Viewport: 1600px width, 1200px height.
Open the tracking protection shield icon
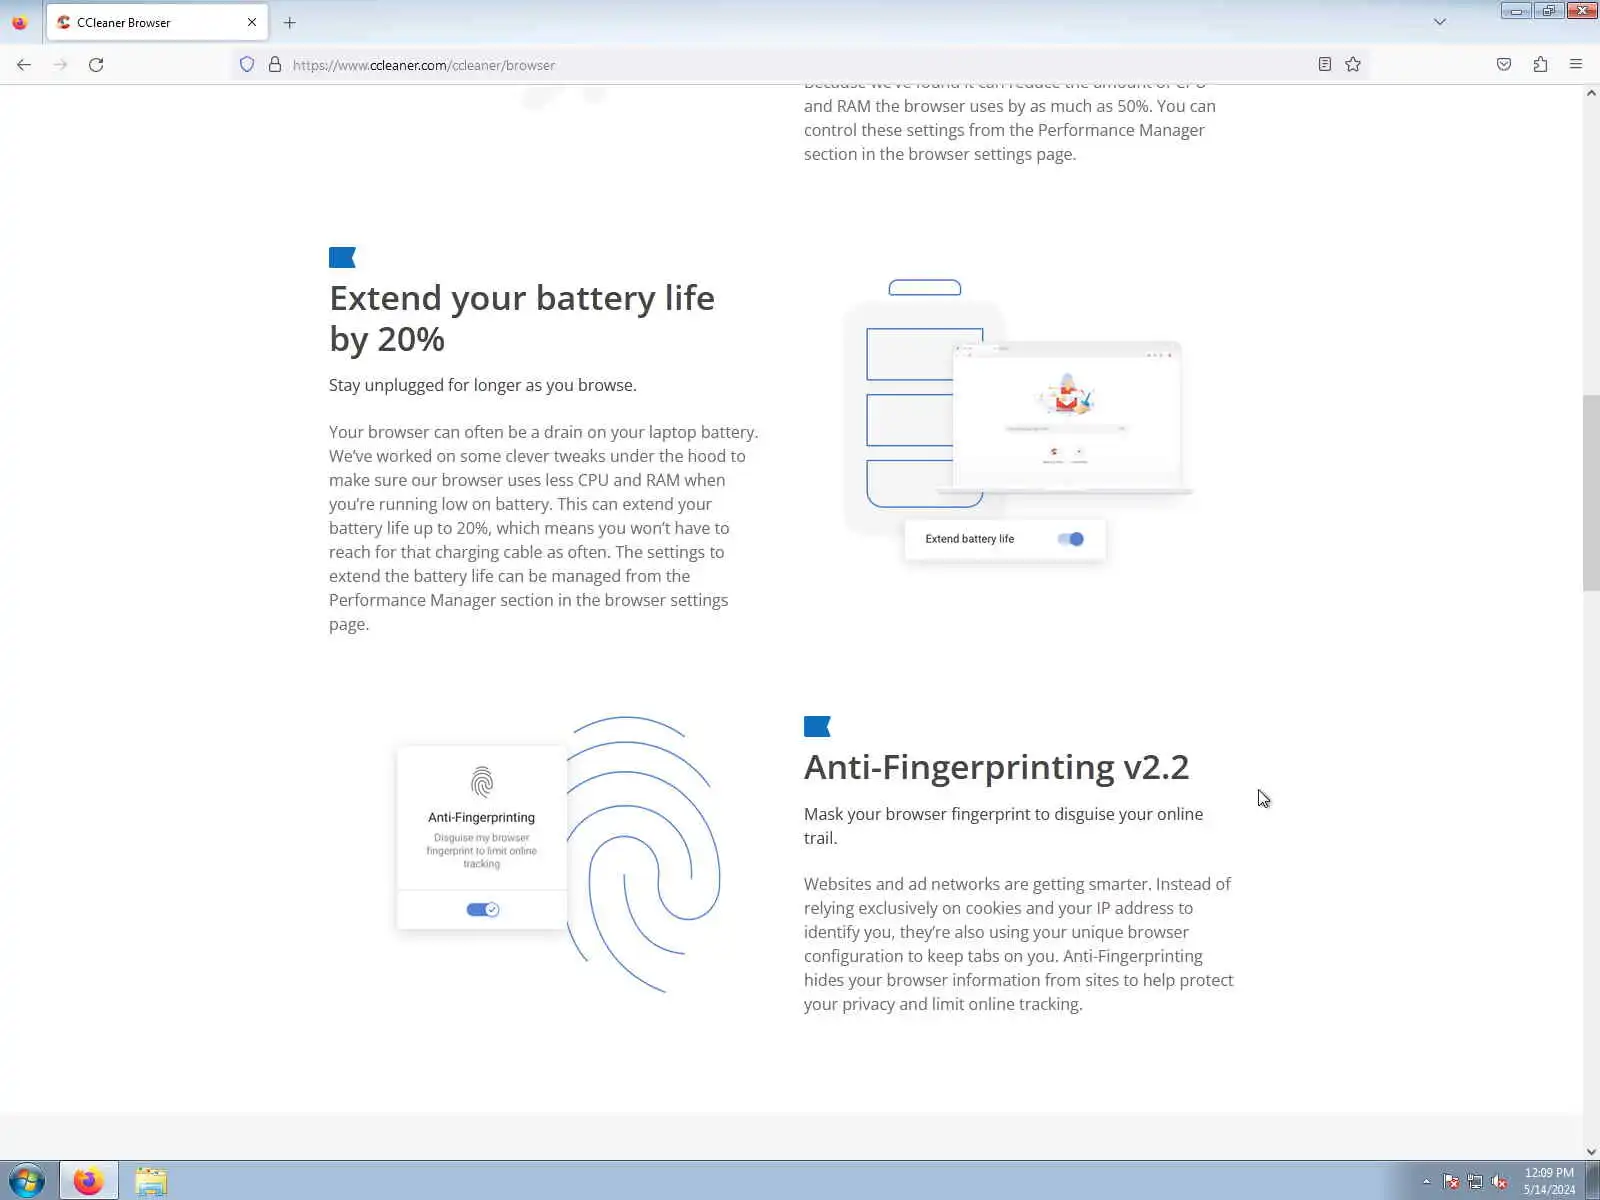(x=247, y=65)
